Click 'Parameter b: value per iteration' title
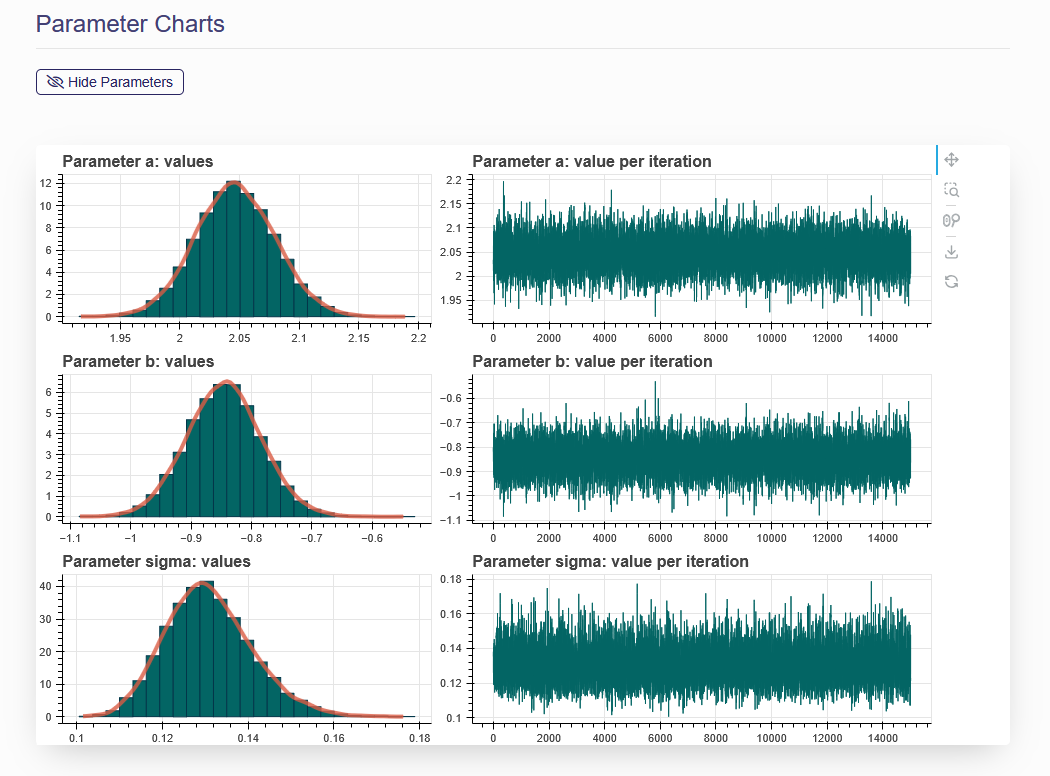1050x776 pixels. coord(592,361)
